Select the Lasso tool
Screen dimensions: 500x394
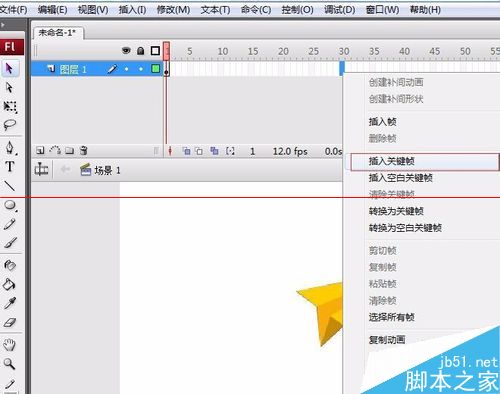coord(10,125)
